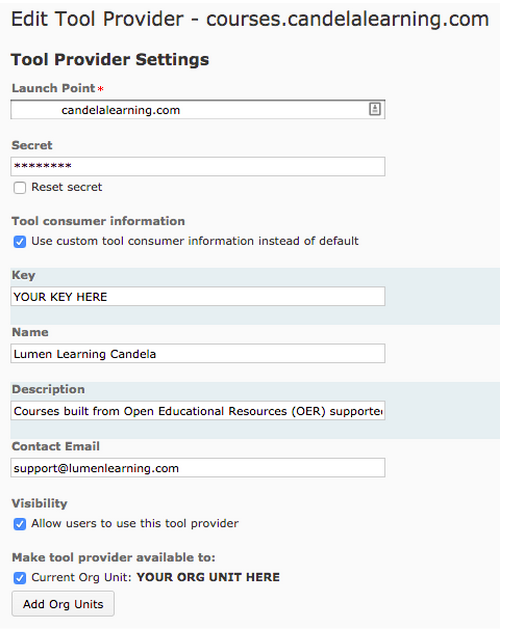This screenshot has height=635, width=516.
Task: Click the Add Org Units button
Action: 63,604
